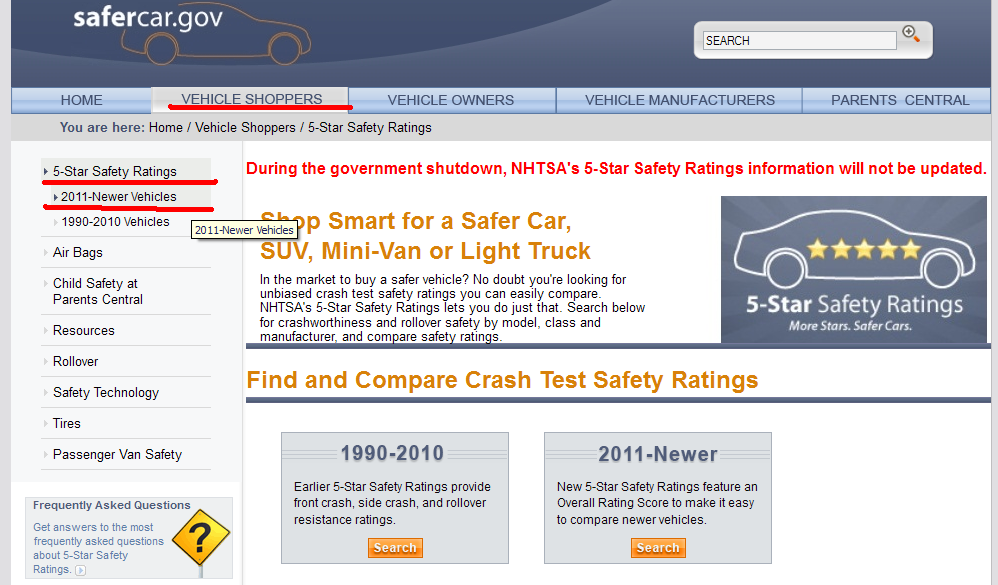Expand the Air Bags sidebar section

point(78,253)
